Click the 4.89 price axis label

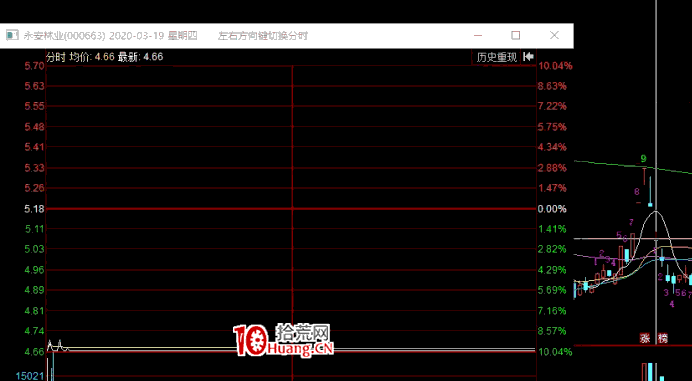(34, 290)
